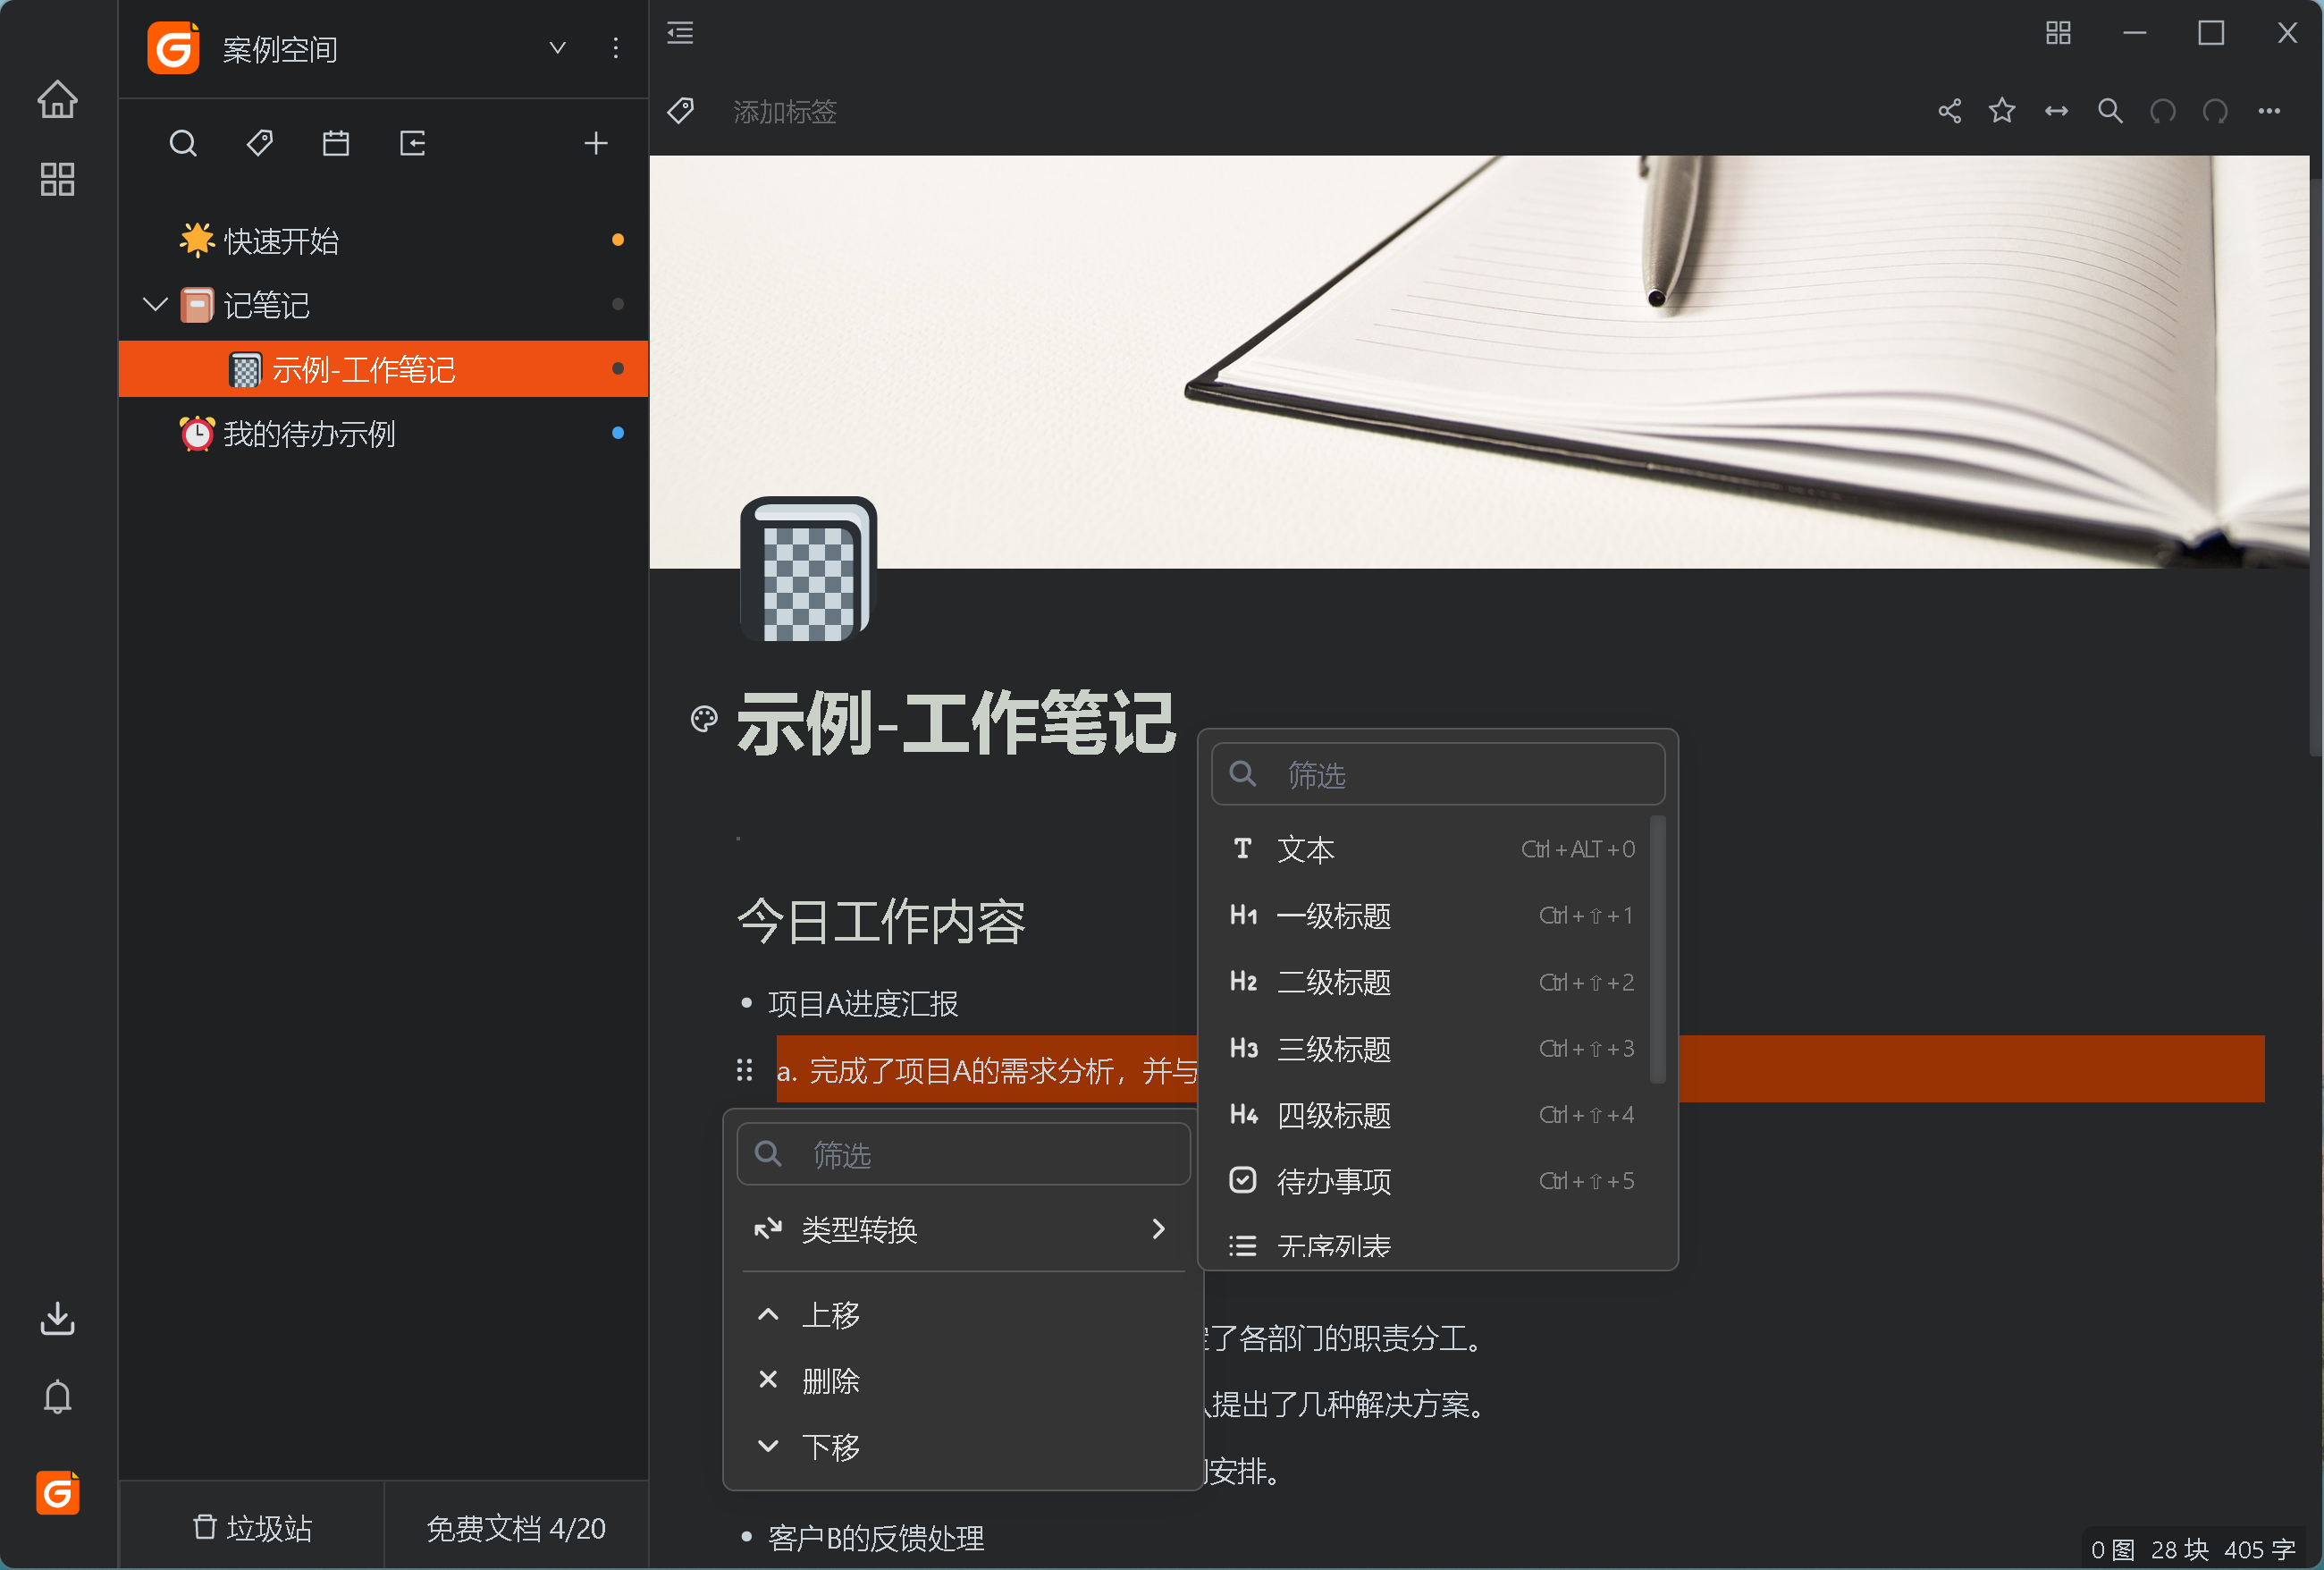Select 二级标题 from type menu
The height and width of the screenshot is (1570, 2324).
click(1333, 983)
